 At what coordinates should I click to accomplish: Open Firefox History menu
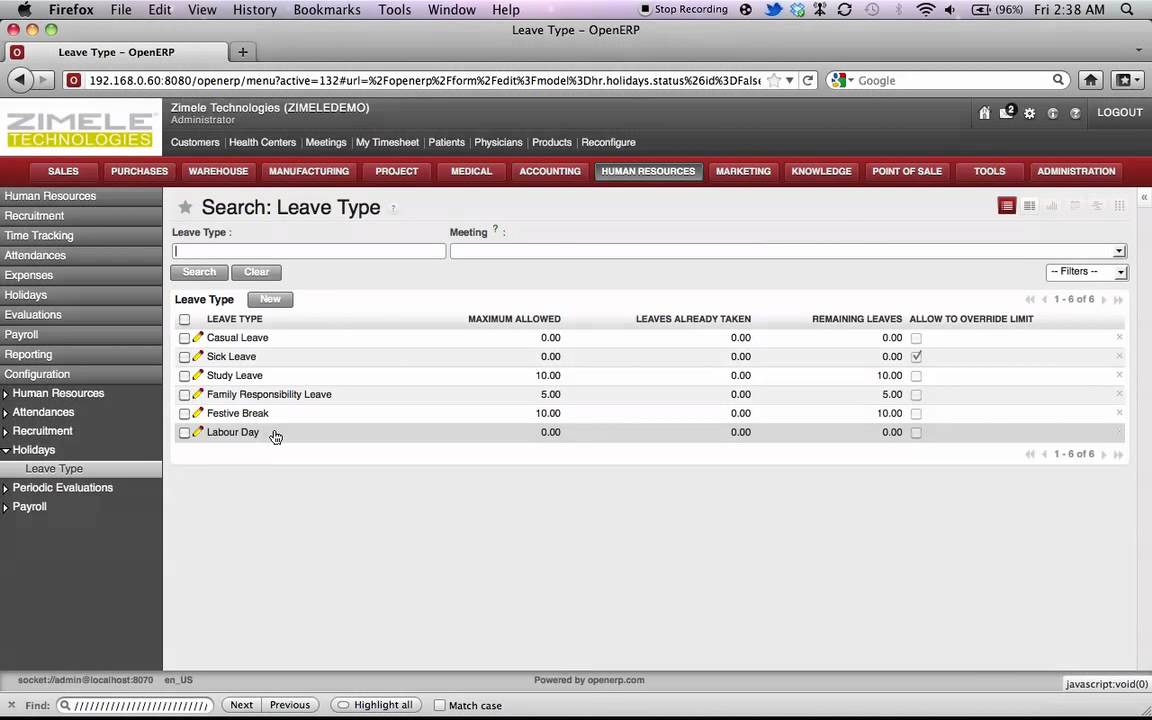point(254,10)
